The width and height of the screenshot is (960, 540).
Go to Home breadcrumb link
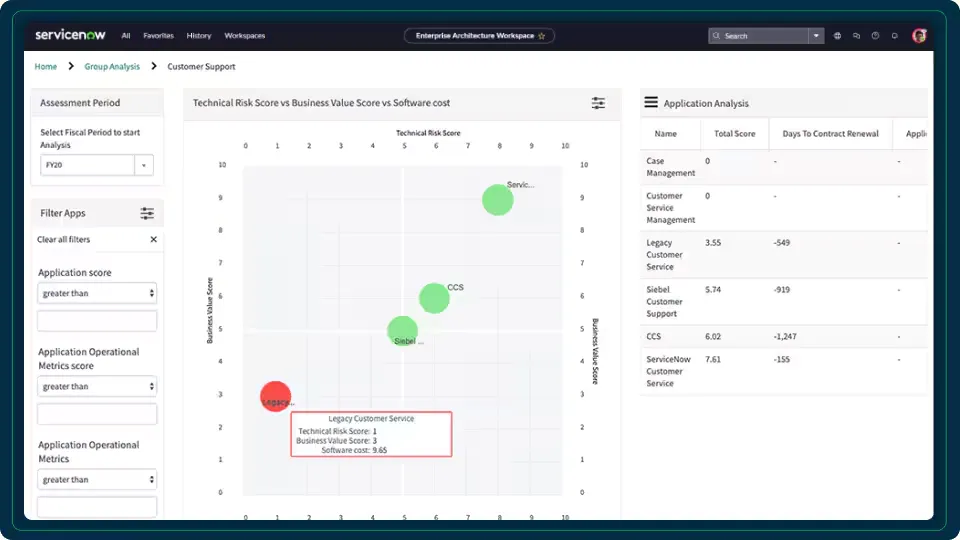pyautogui.click(x=45, y=66)
